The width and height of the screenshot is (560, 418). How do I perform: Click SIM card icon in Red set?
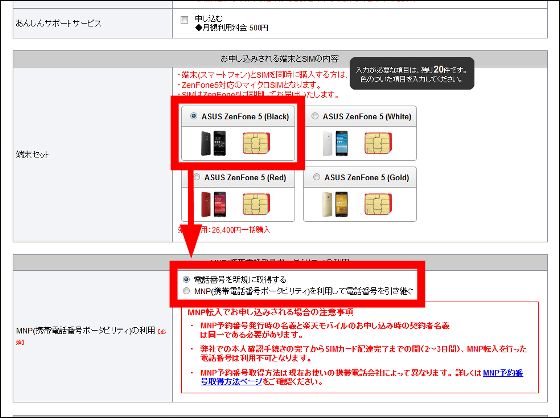256,204
